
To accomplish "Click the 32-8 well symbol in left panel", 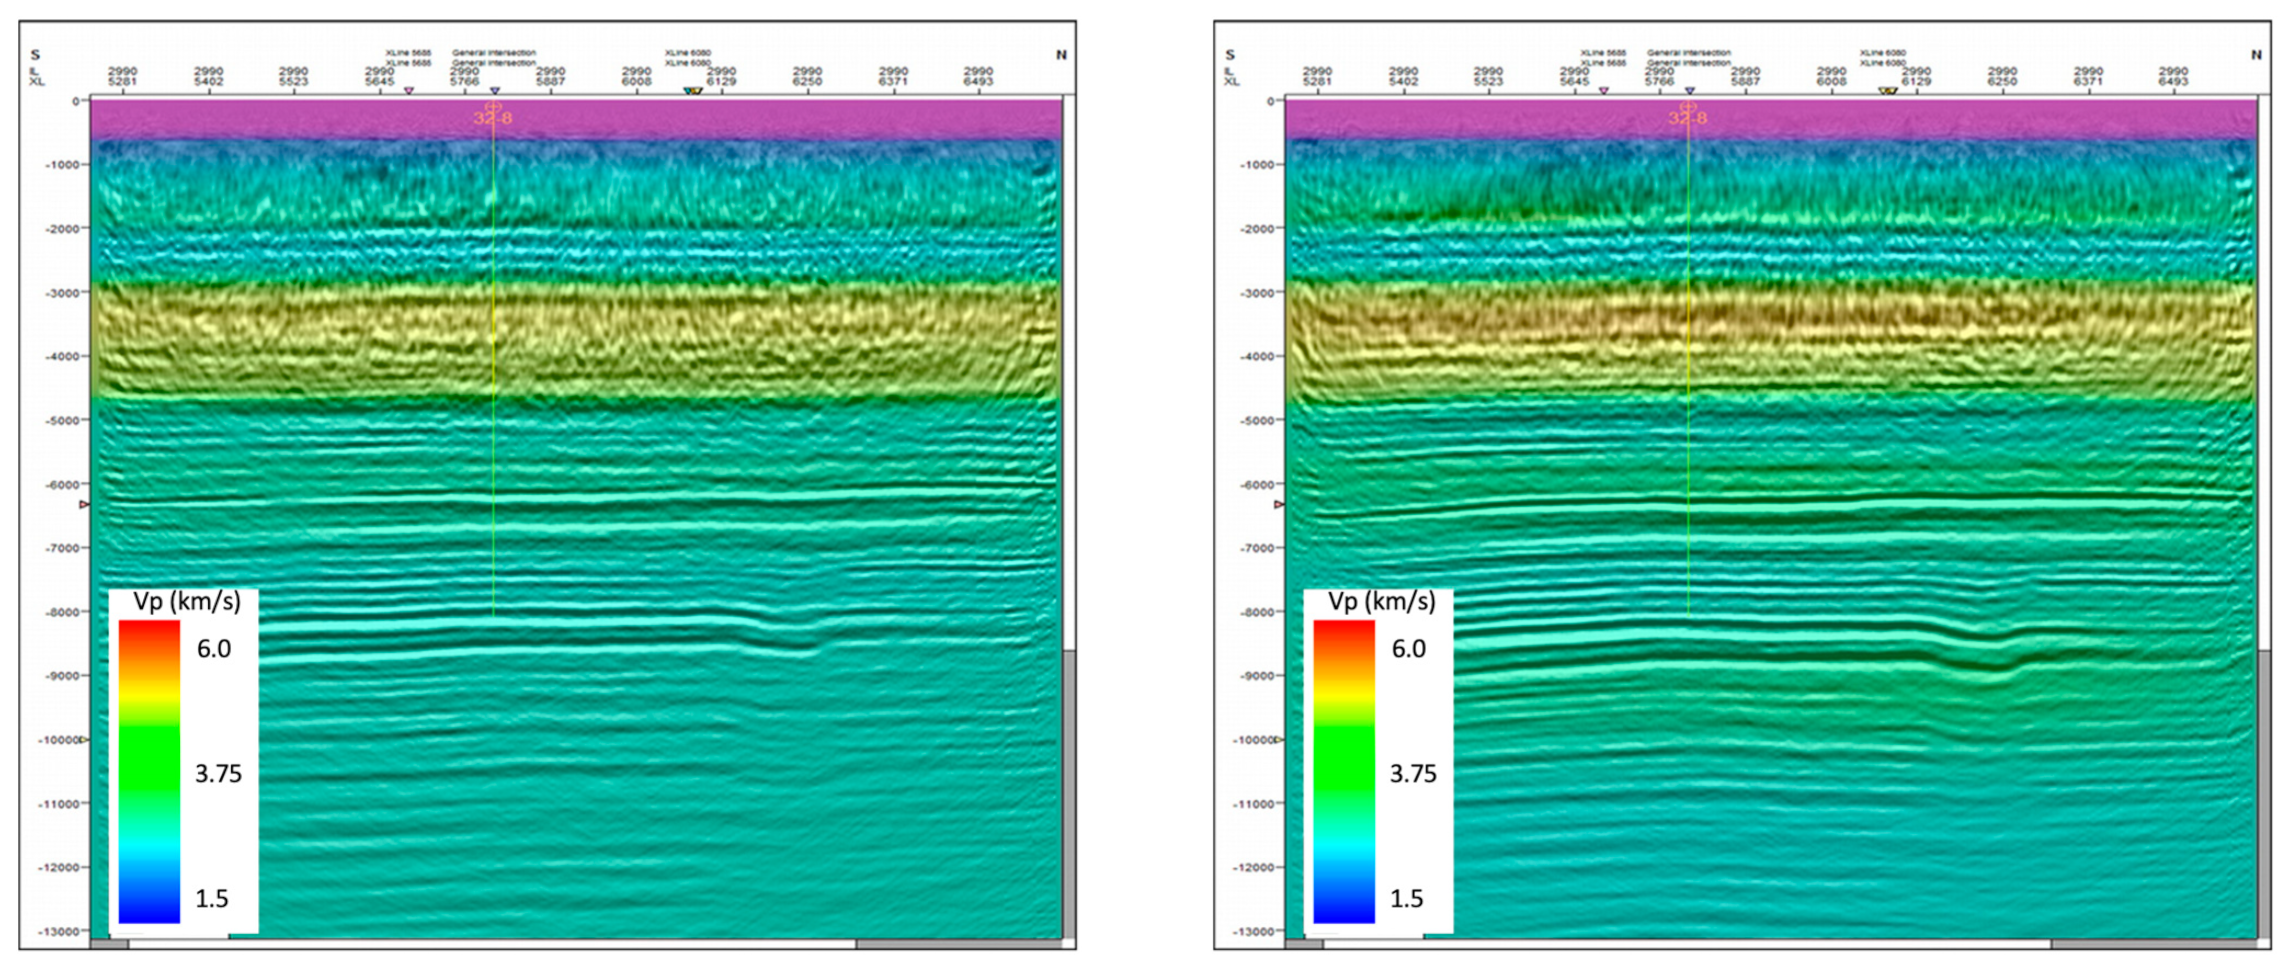I will pyautogui.click(x=492, y=106).
